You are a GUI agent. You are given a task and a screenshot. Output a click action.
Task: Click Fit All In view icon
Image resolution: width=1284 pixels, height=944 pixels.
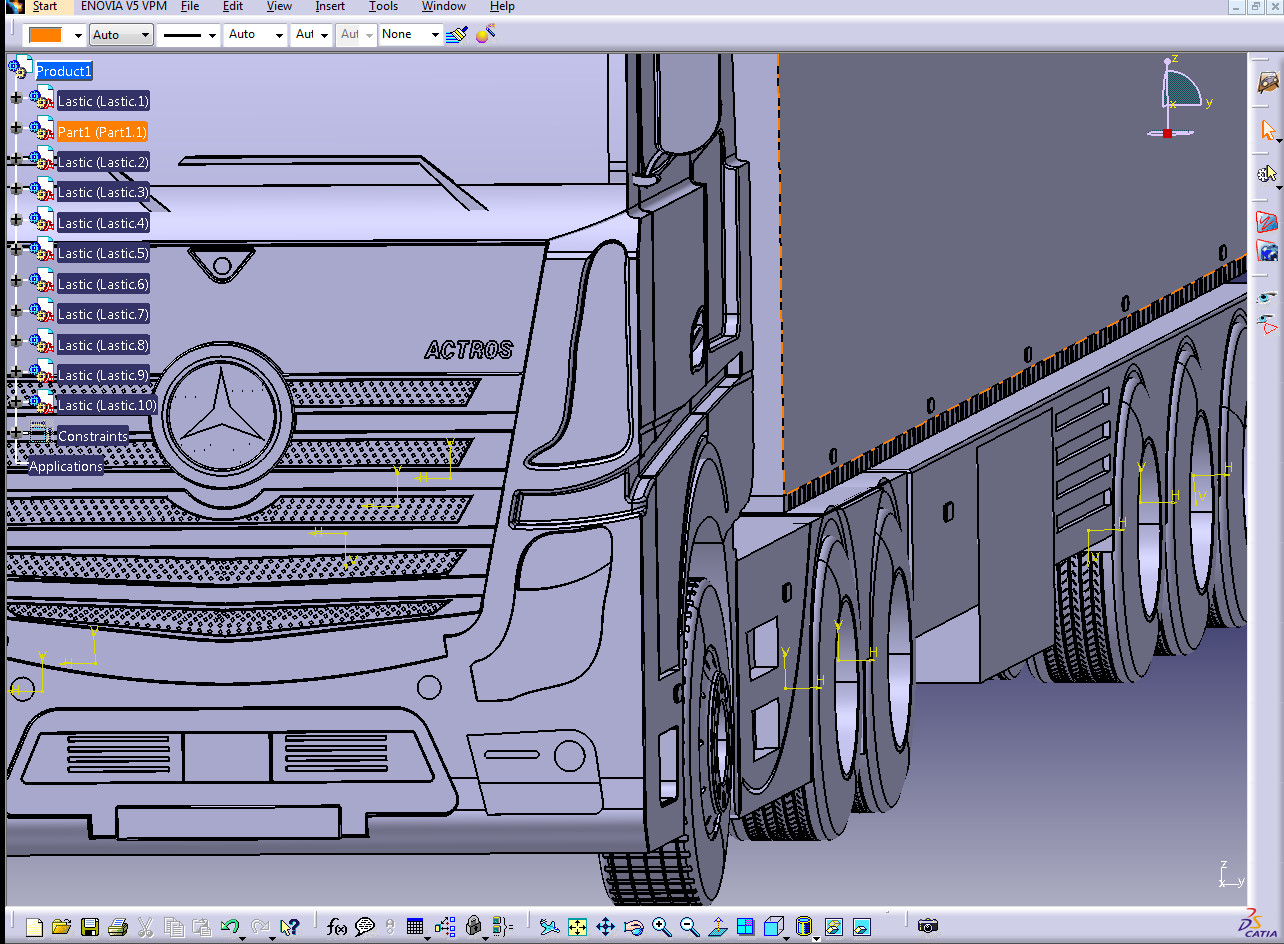pyautogui.click(x=577, y=927)
